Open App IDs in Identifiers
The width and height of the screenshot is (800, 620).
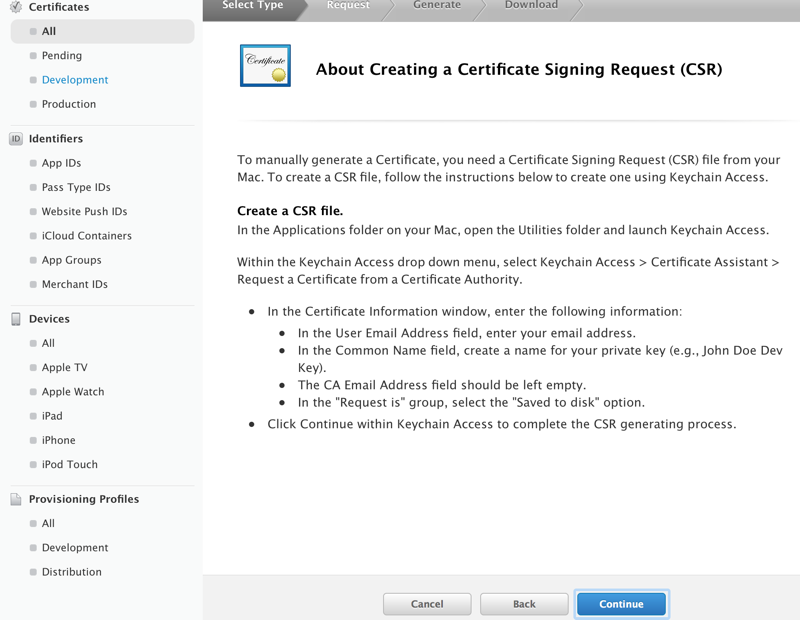coord(61,163)
